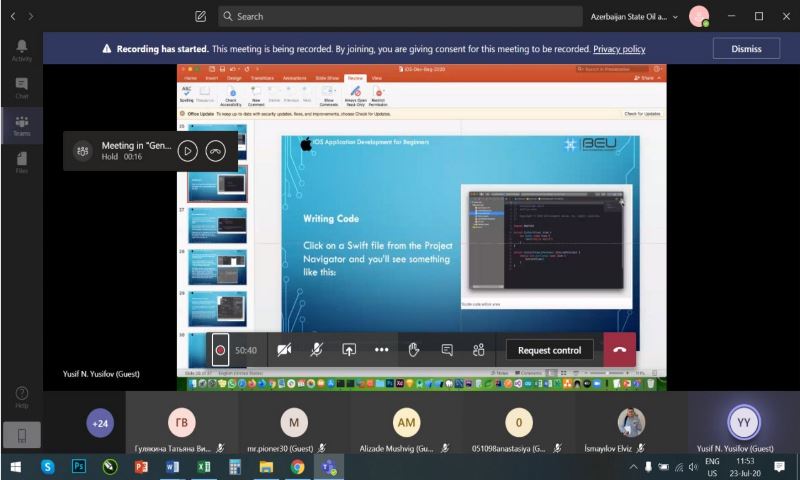Leave the call with red button
Viewport: 800px width, 480px height.
click(619, 350)
